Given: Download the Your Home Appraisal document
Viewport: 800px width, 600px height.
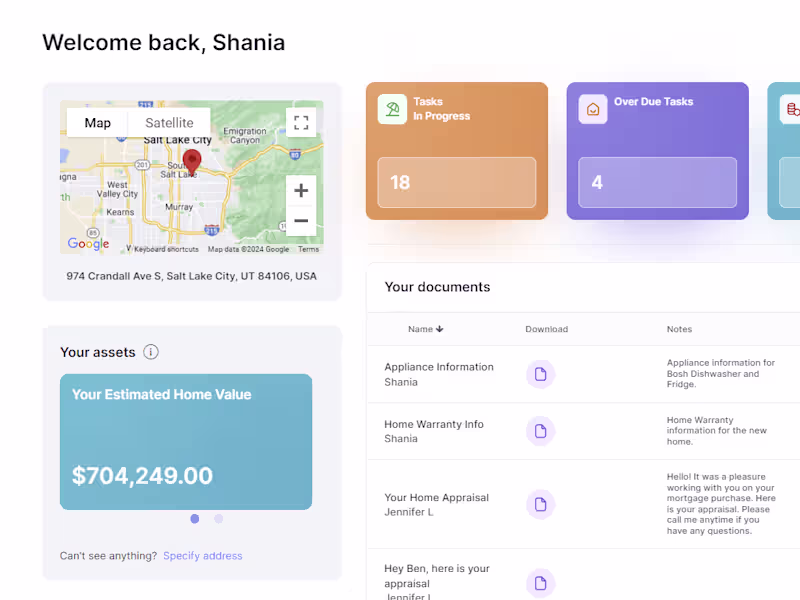Looking at the screenshot, I should pos(540,504).
